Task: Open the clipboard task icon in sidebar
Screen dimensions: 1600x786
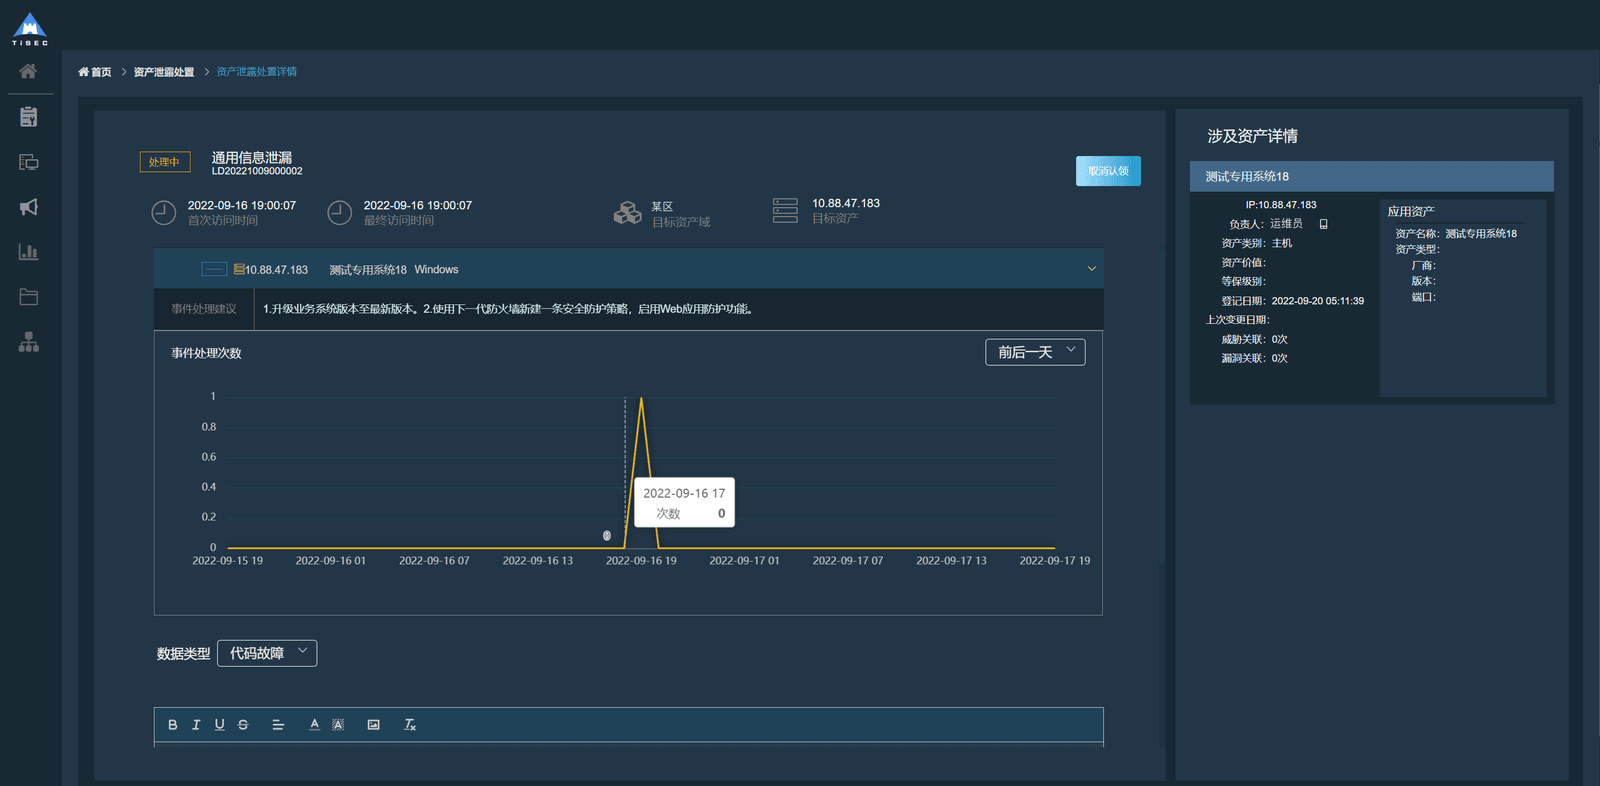Action: (x=29, y=117)
